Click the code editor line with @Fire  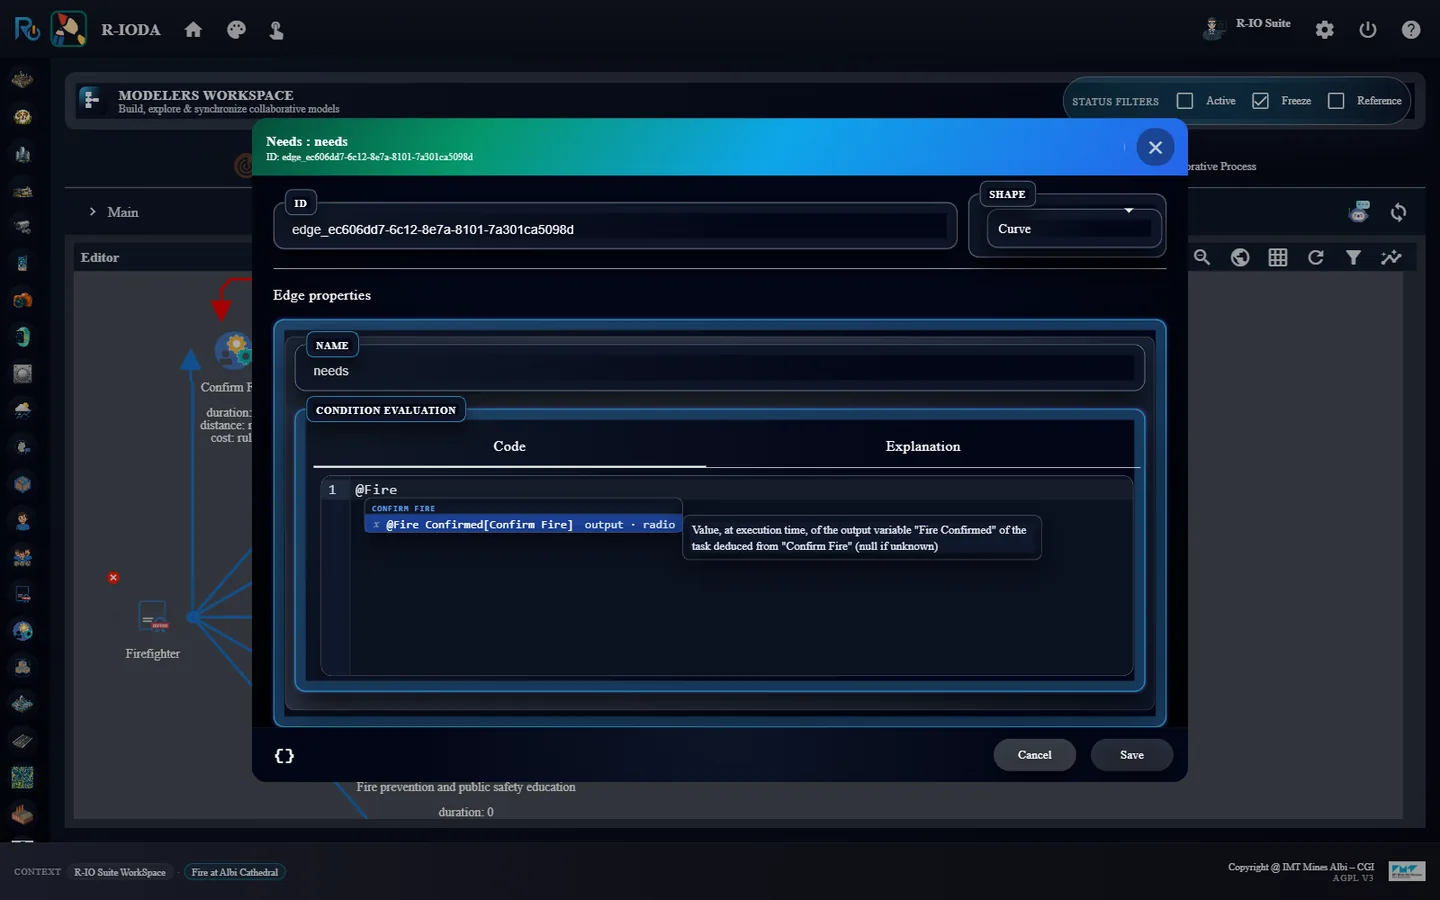[740, 489]
